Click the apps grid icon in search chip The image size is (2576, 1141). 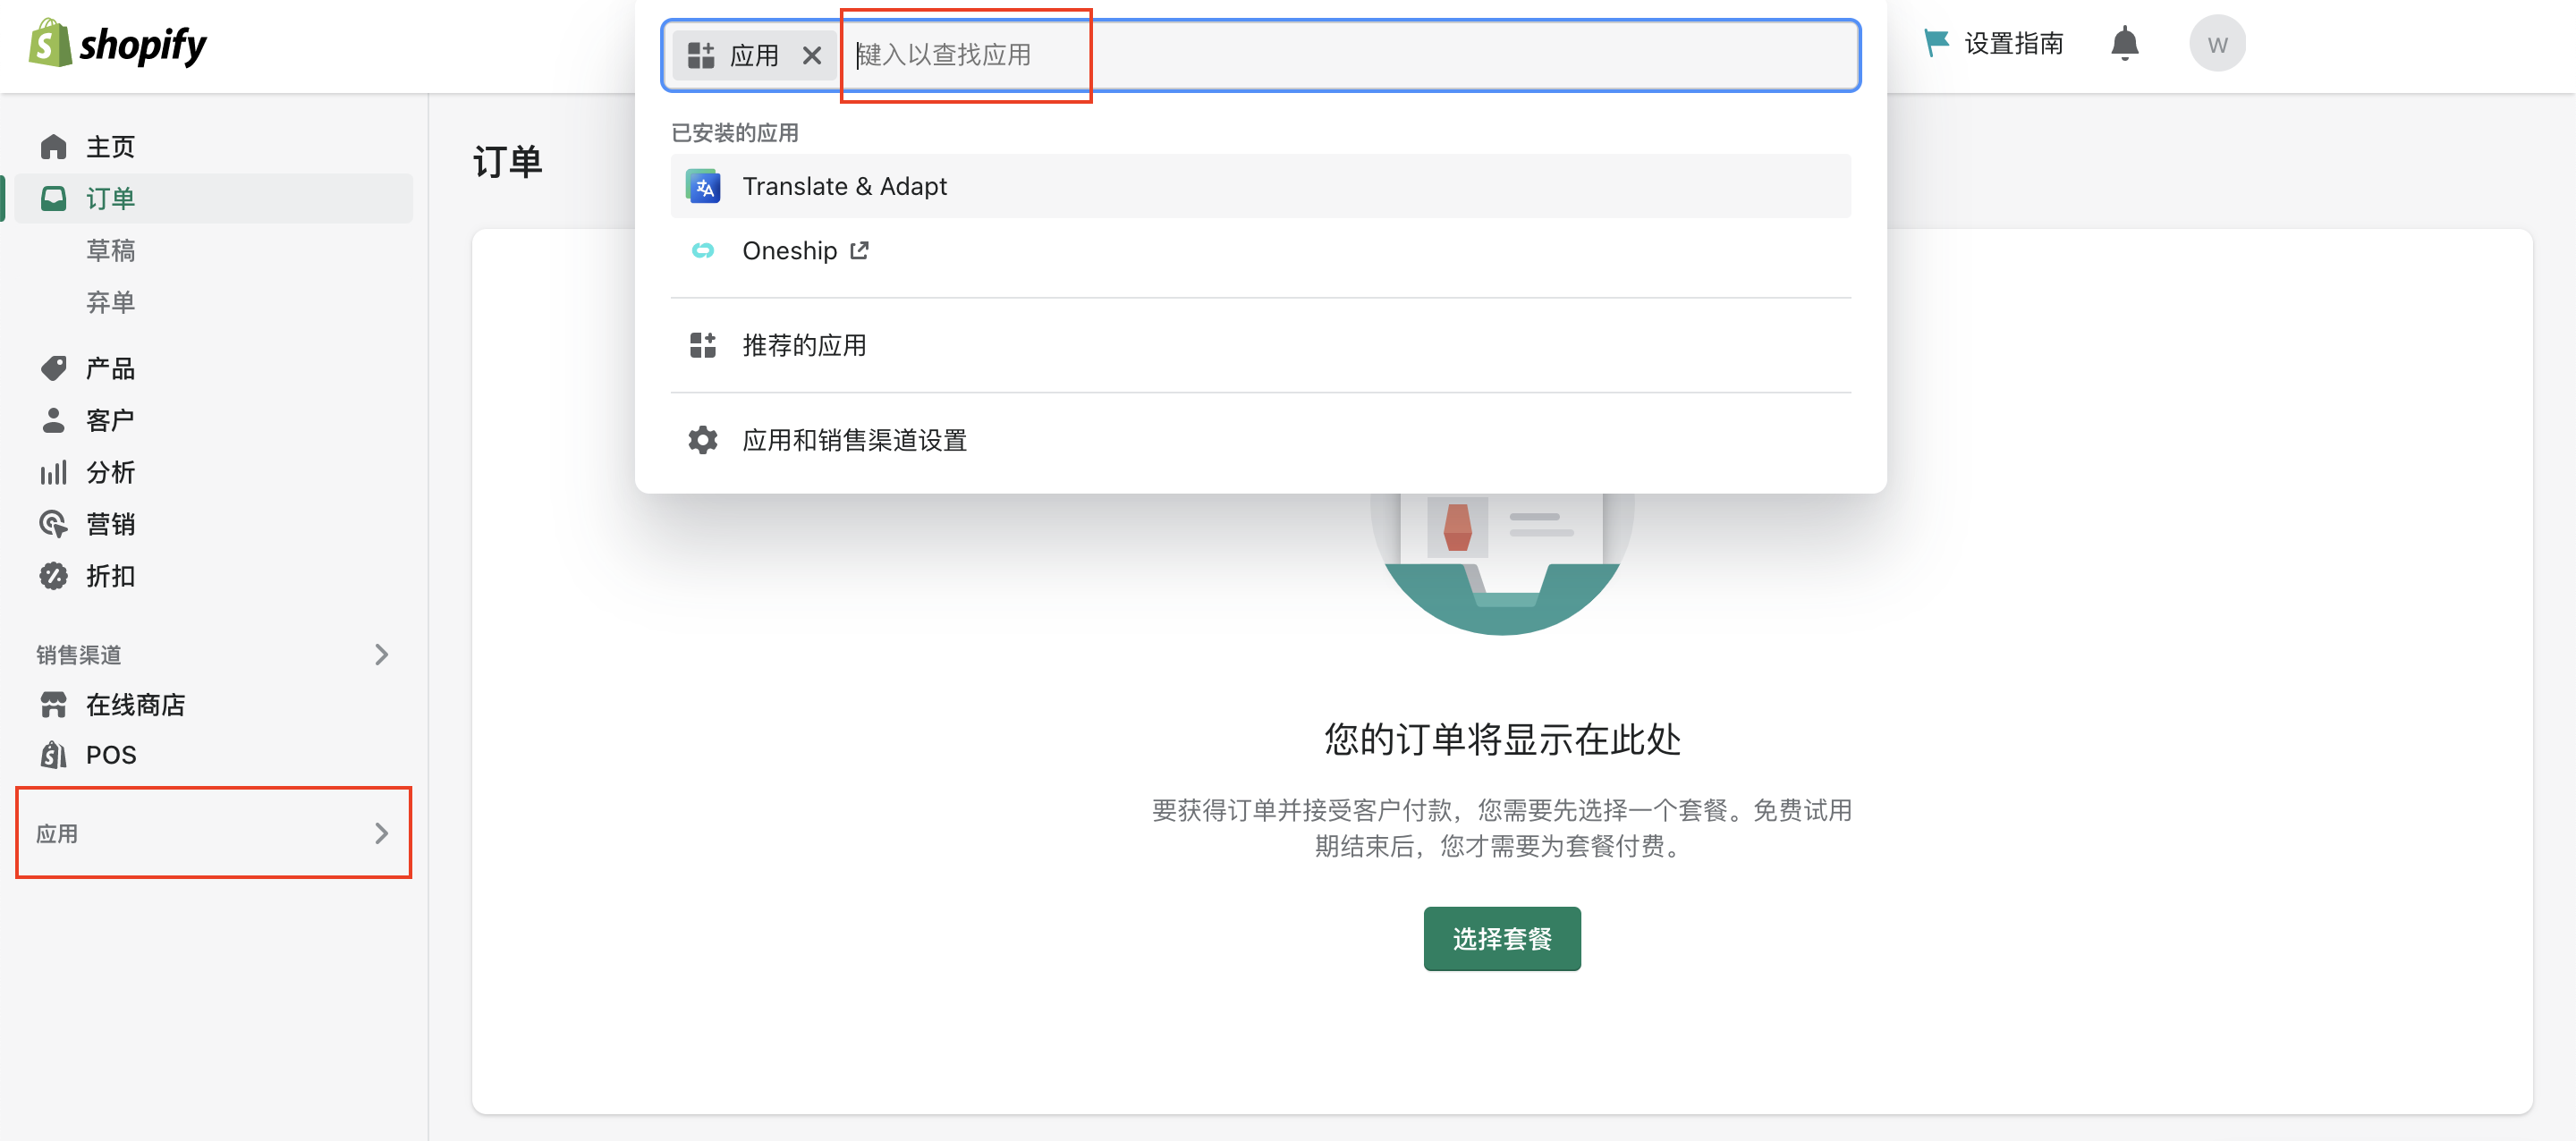[701, 56]
